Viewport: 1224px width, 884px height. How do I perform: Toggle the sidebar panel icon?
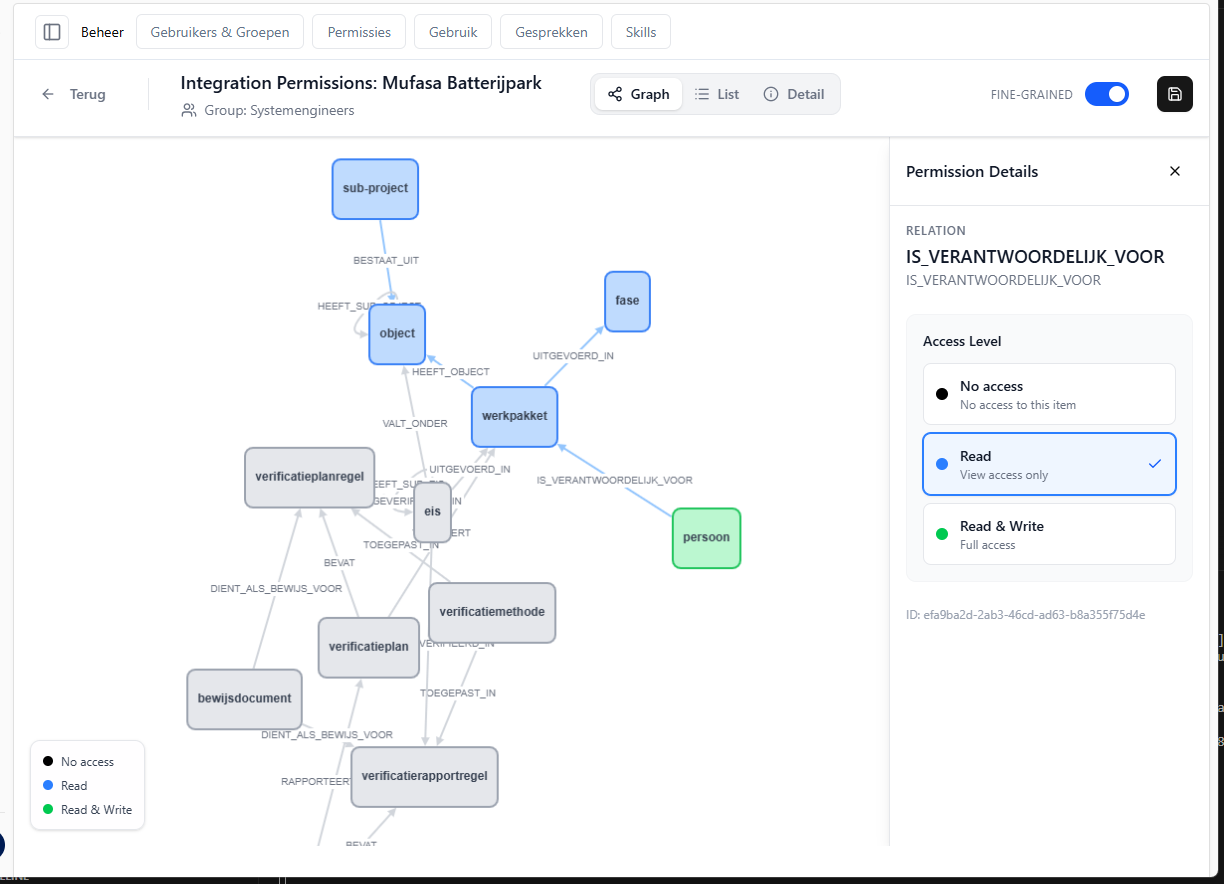[x=52, y=32]
